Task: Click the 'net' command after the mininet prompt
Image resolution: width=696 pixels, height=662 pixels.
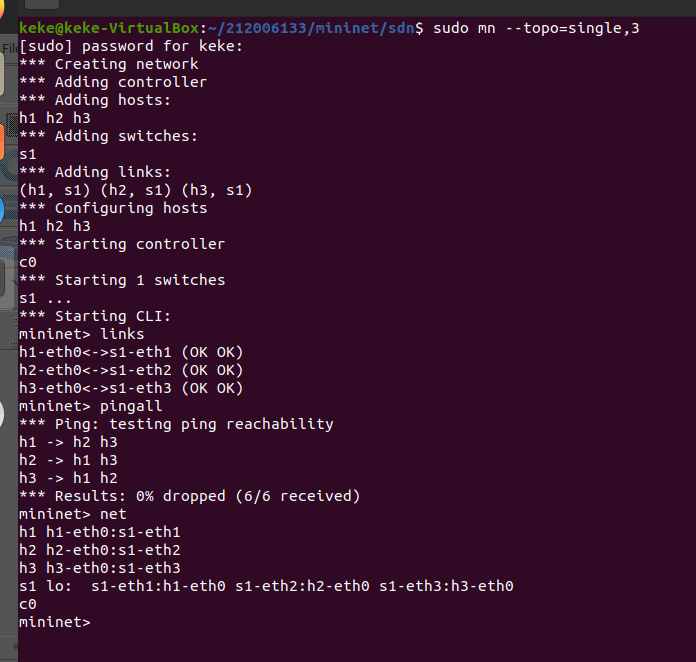Action: coord(113,514)
